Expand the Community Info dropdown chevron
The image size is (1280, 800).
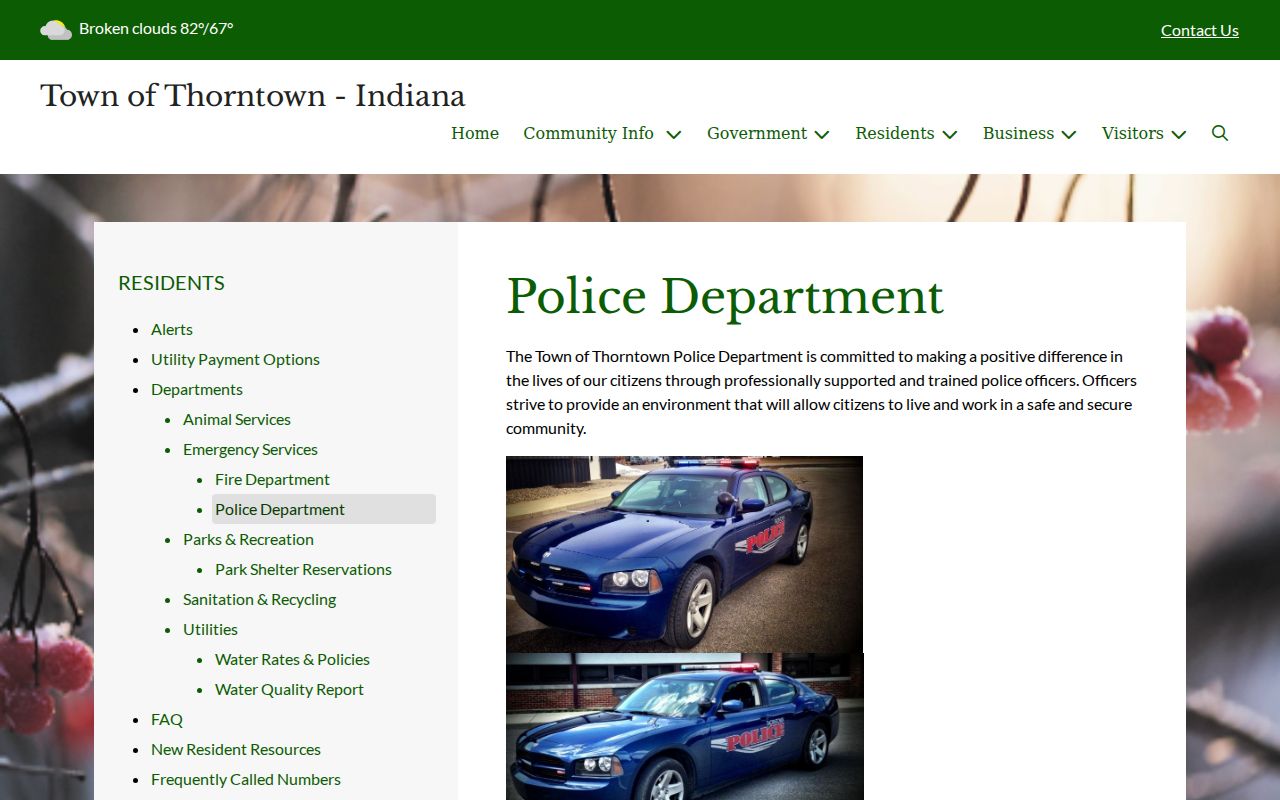coord(674,134)
